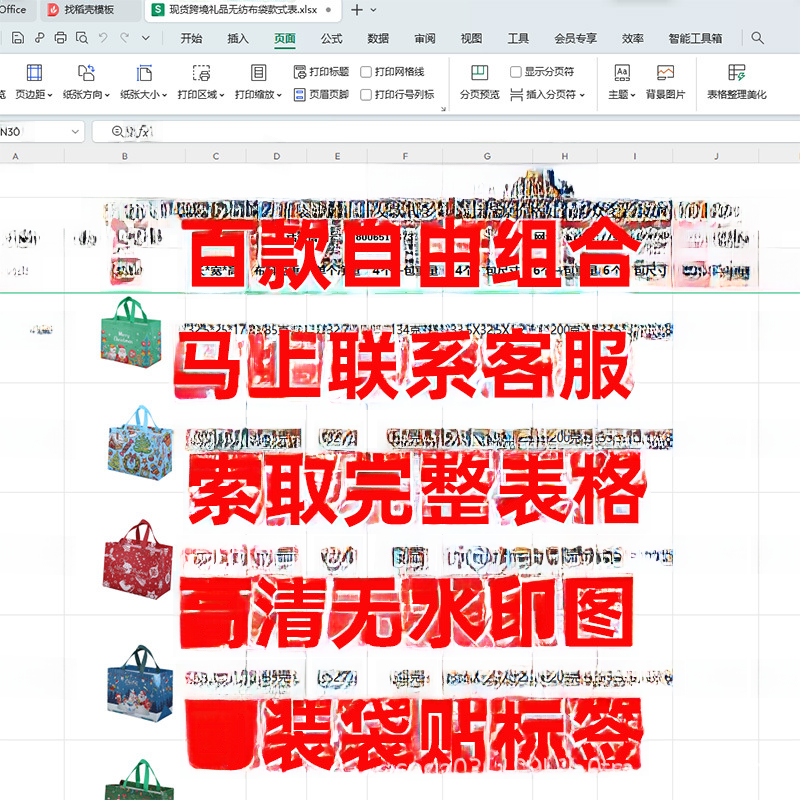
Task: Open 背景图片 background picture tool
Action: tap(665, 74)
